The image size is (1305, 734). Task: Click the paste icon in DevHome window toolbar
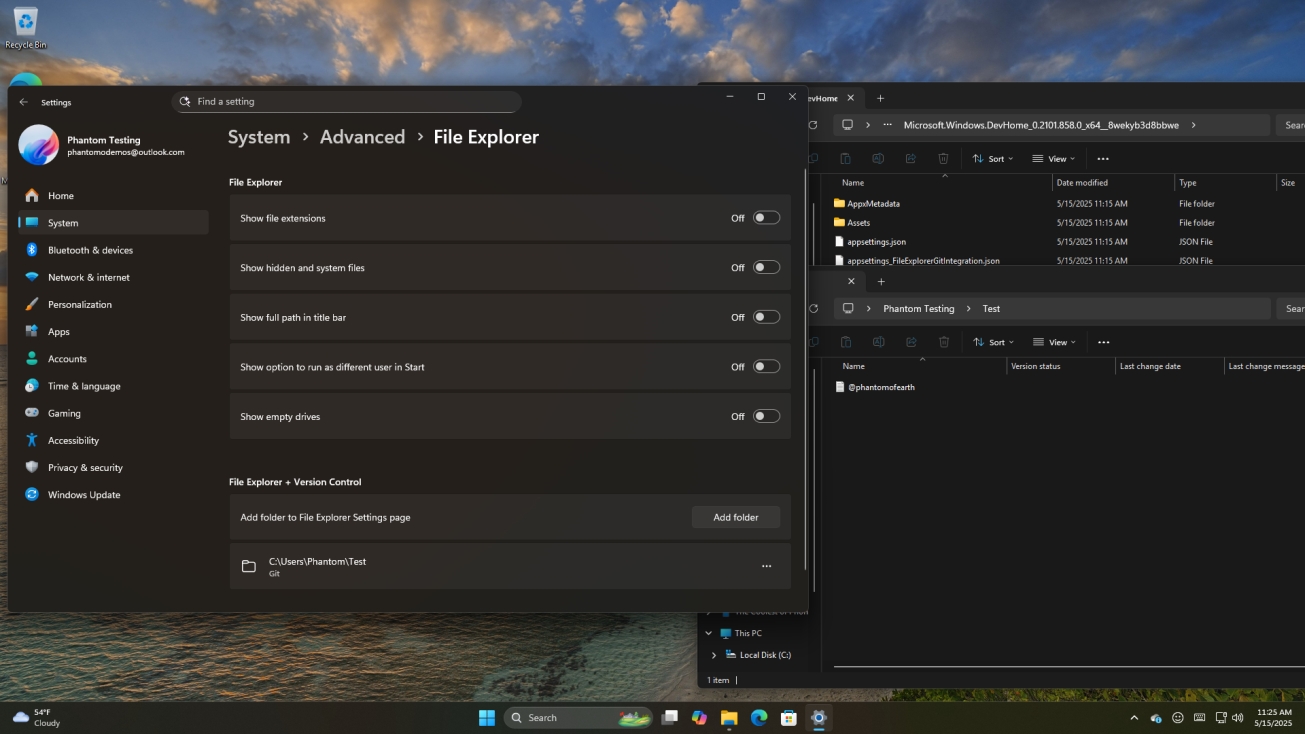[x=845, y=159]
